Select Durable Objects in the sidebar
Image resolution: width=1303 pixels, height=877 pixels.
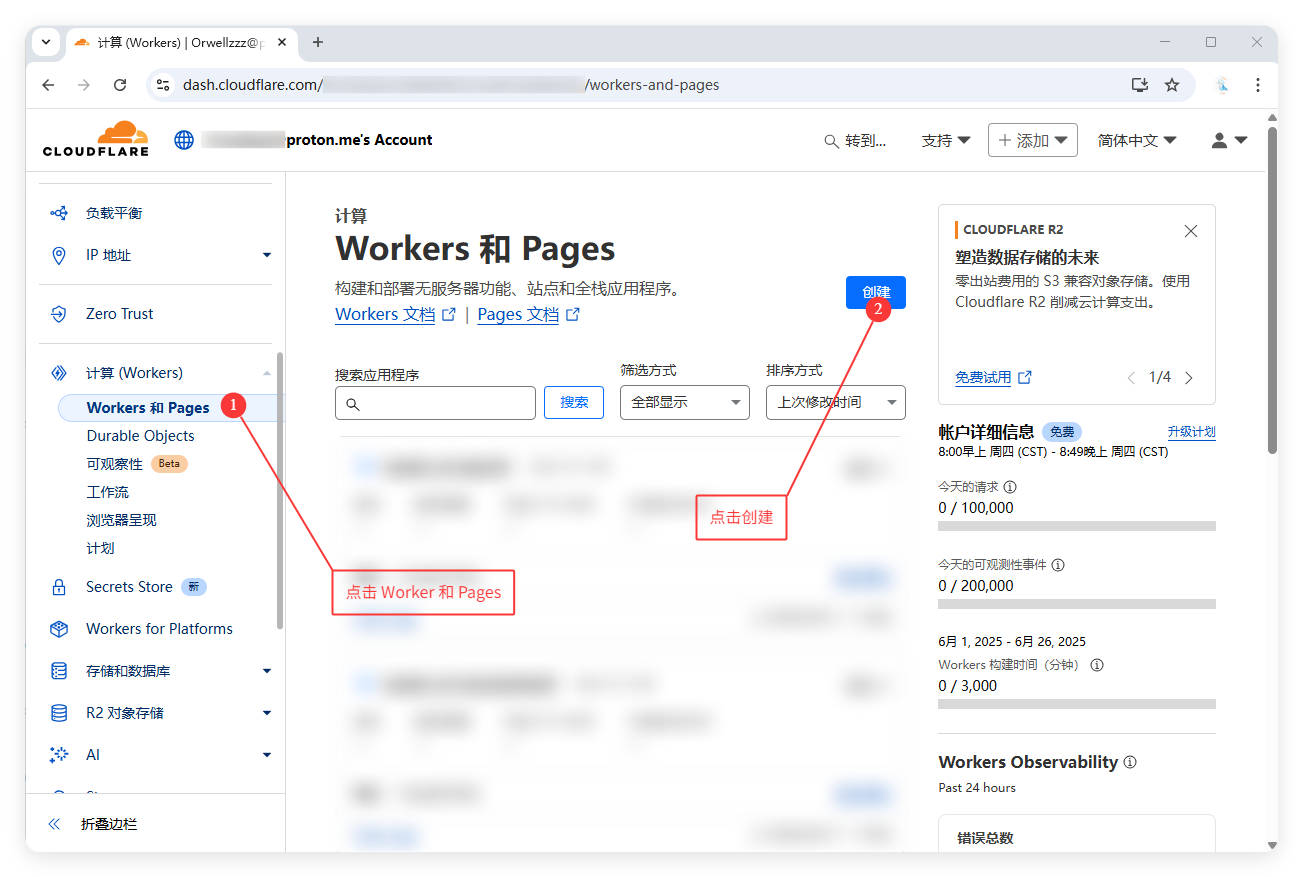click(x=140, y=436)
